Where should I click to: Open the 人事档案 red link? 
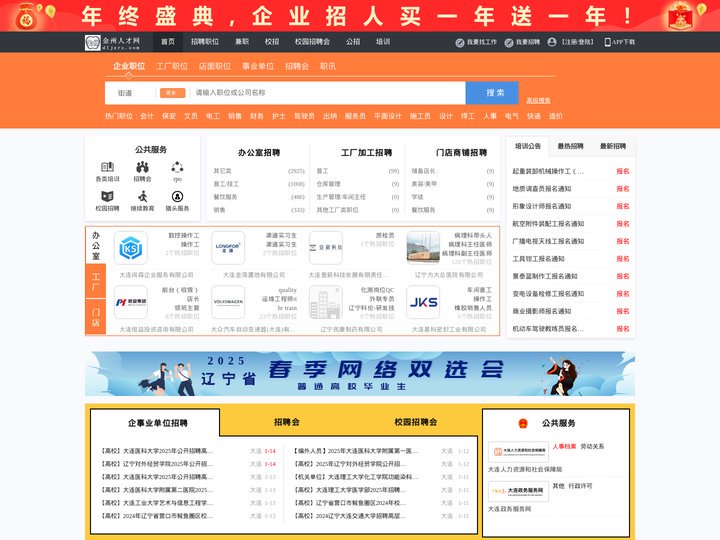point(564,446)
